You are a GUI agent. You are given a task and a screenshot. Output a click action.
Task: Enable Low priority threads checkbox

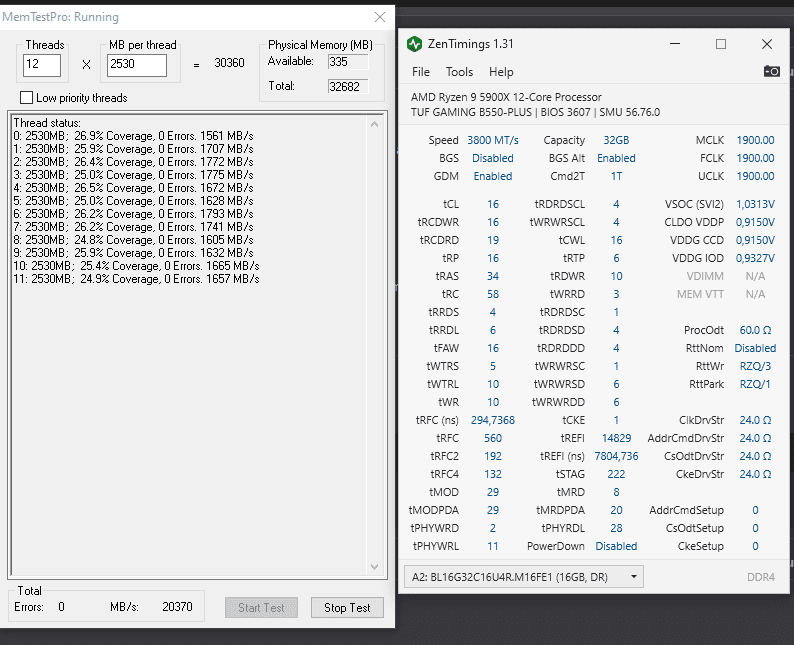(x=27, y=98)
